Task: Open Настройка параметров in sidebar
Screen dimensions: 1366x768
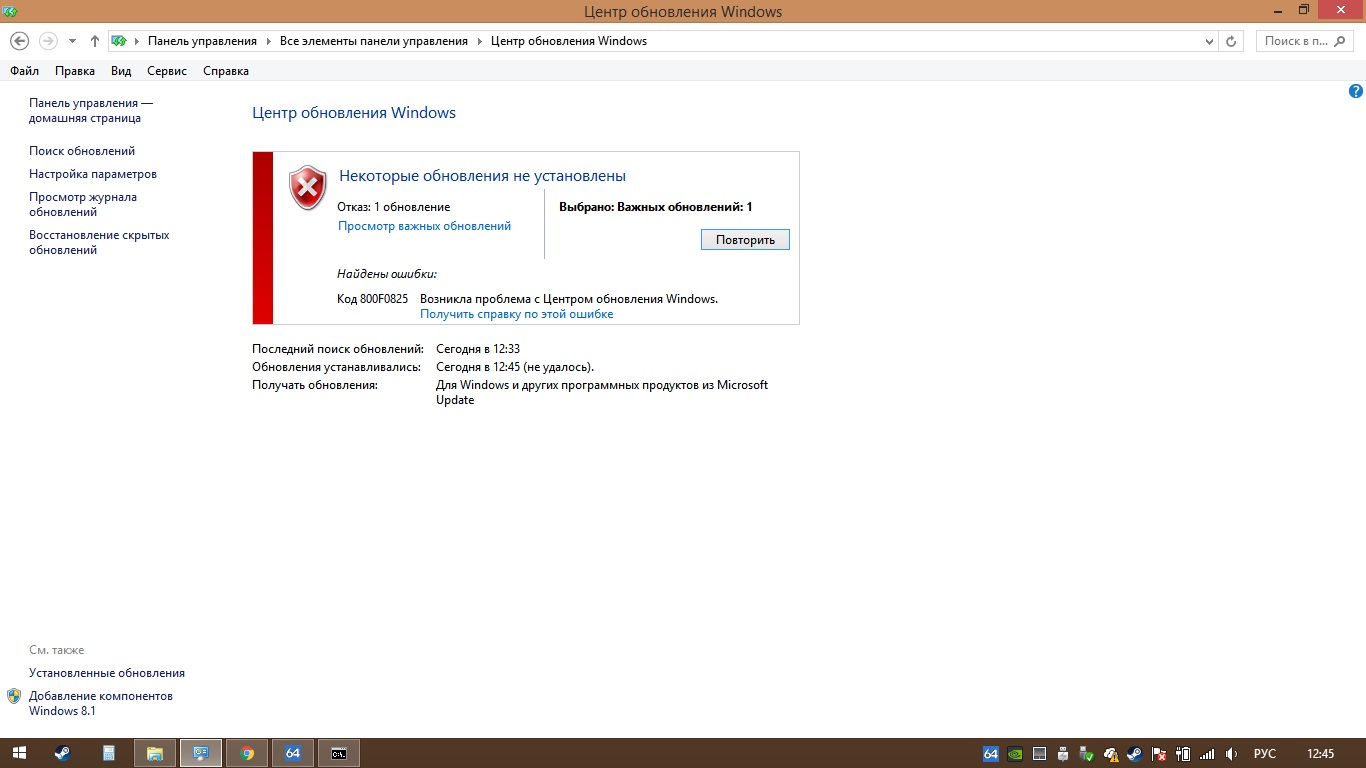Action: tap(93, 174)
